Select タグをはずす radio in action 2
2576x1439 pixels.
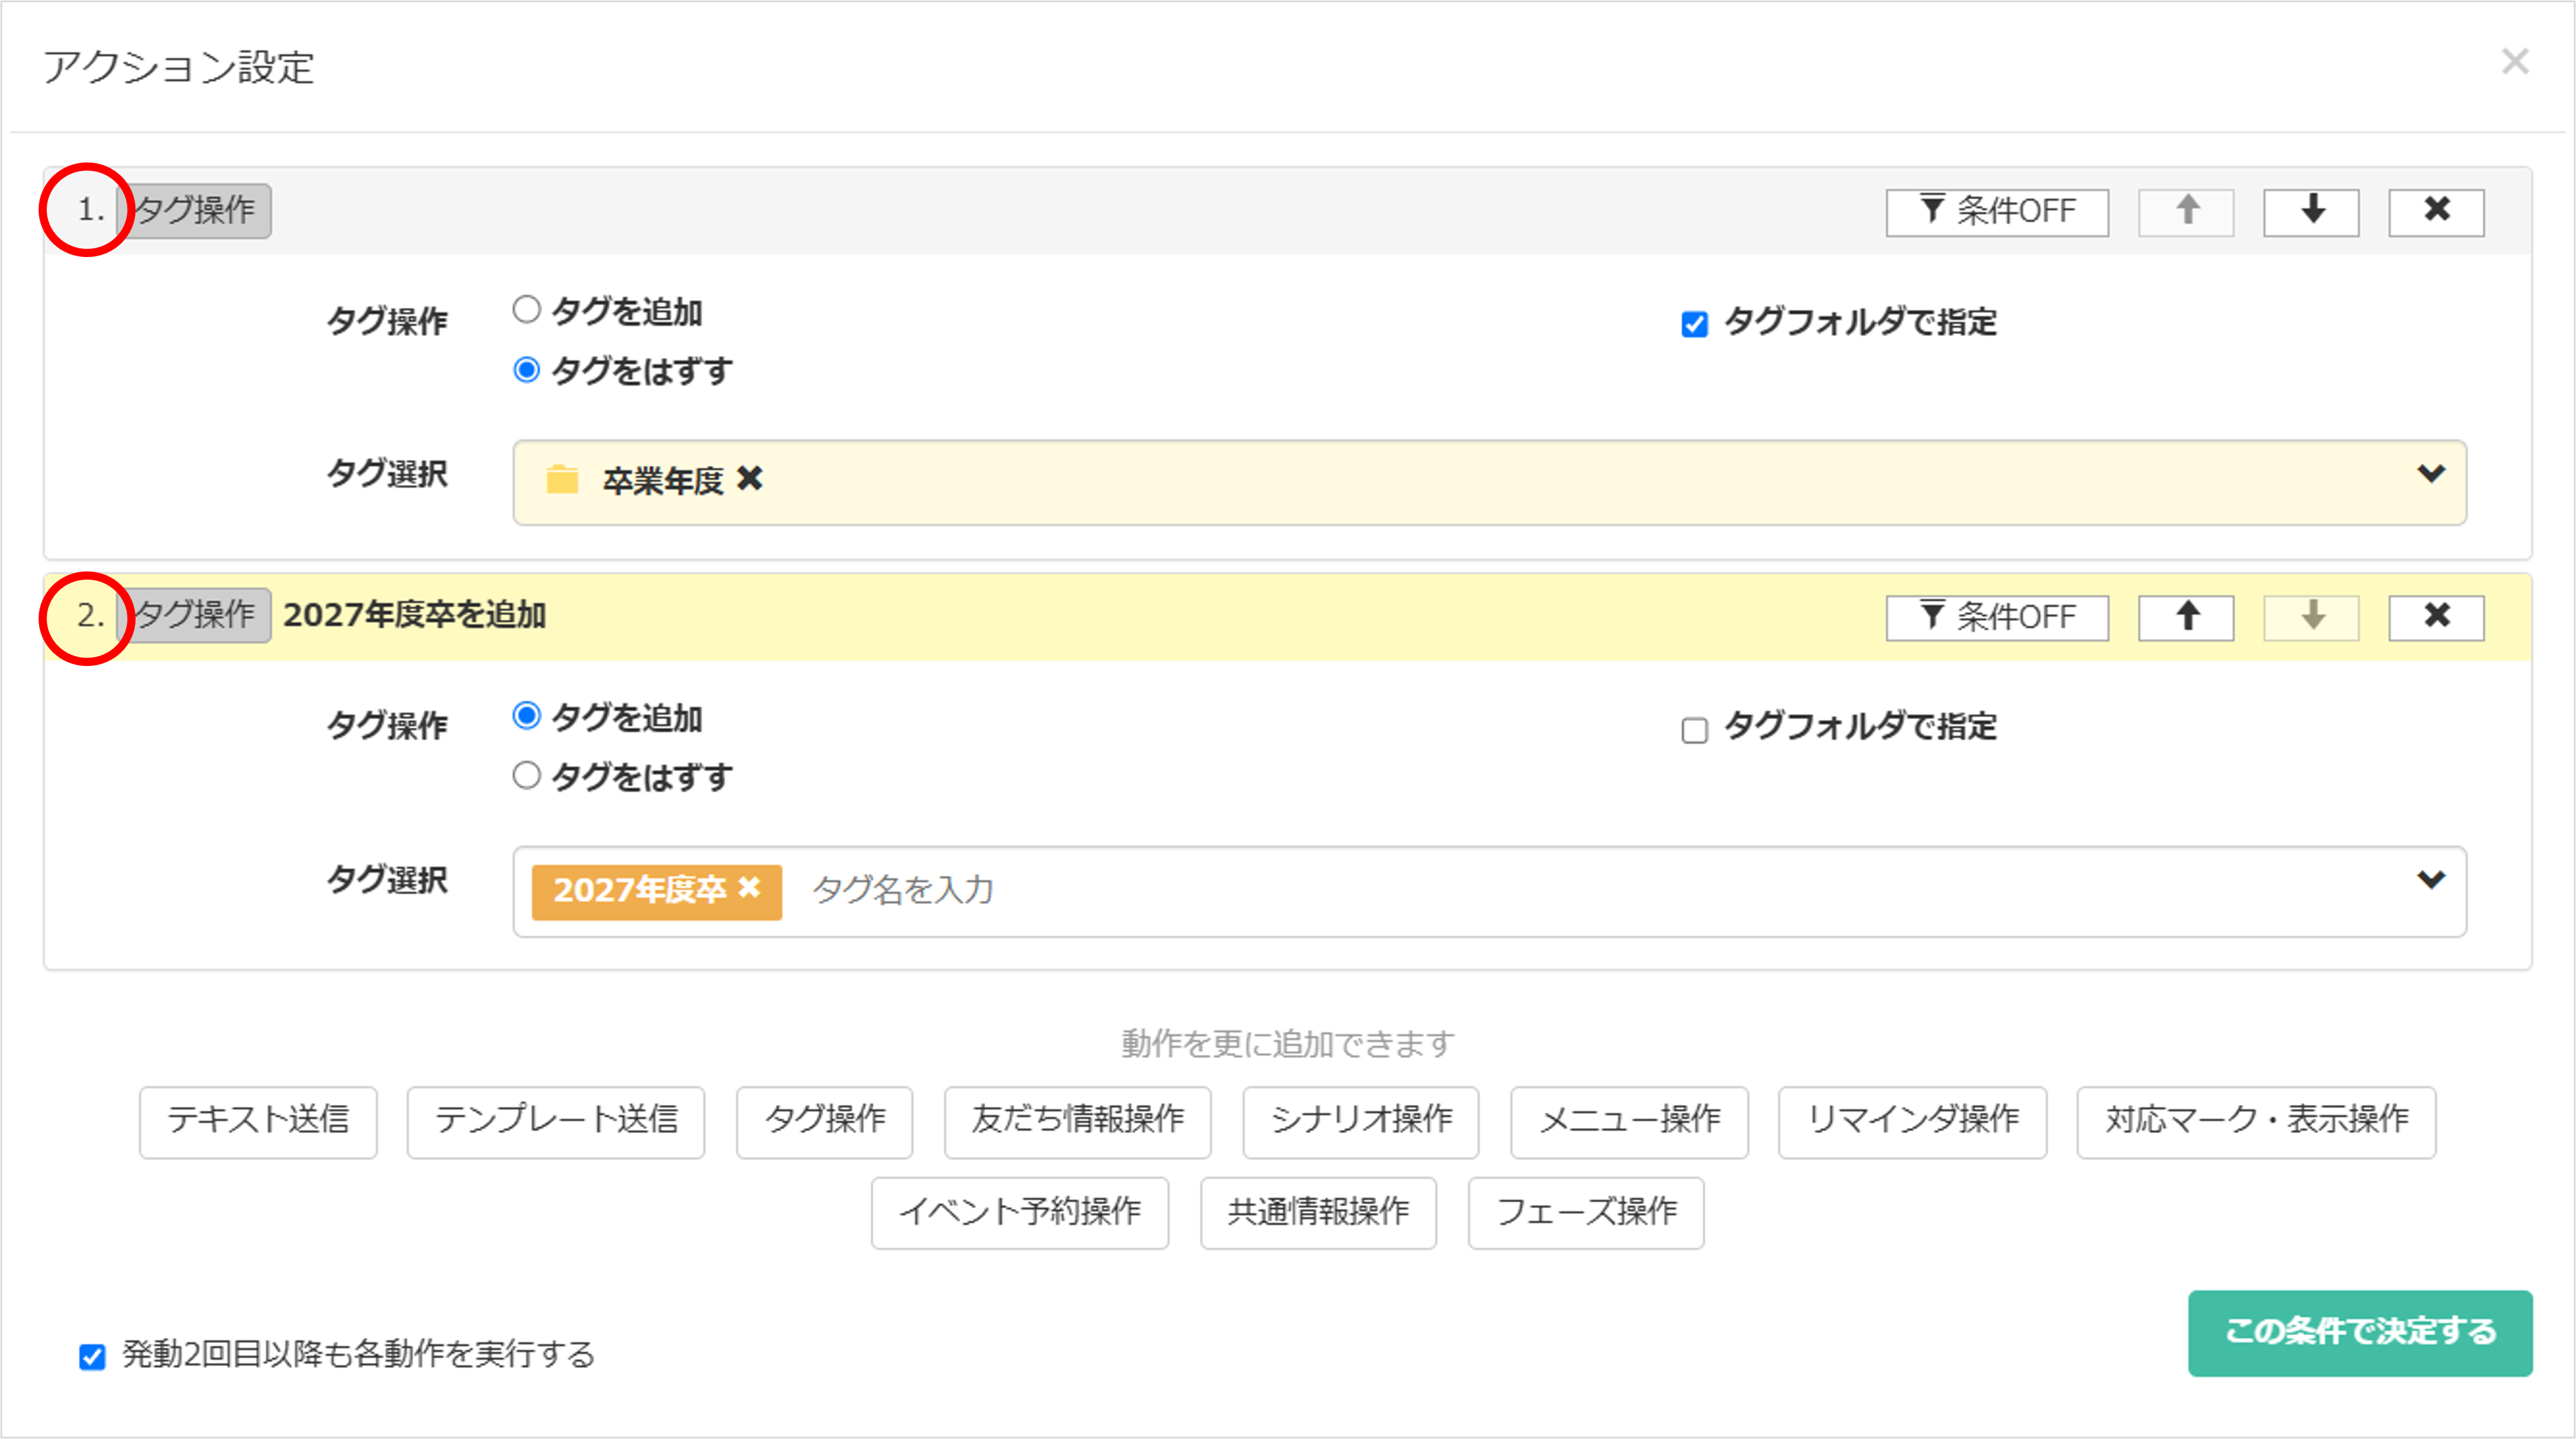(x=527, y=776)
